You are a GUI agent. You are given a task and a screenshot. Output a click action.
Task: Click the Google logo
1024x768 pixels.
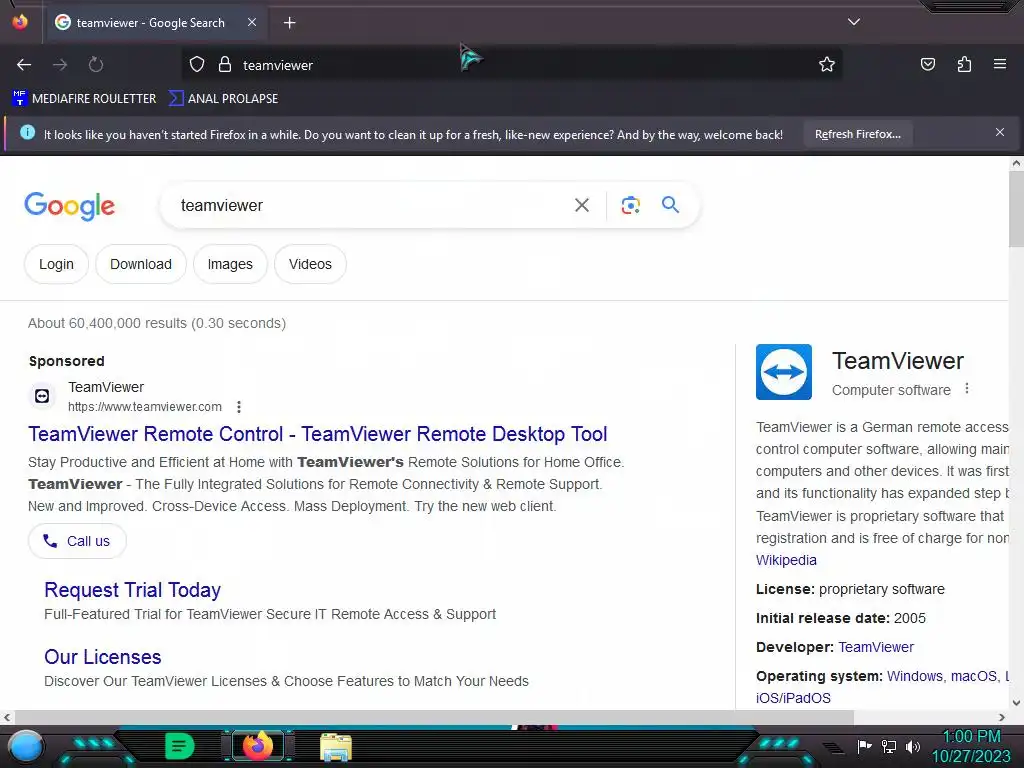[x=69, y=206]
